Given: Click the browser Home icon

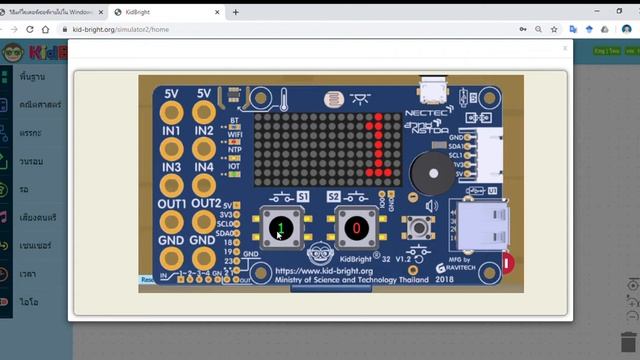Looking at the screenshot, I should coord(45,29).
